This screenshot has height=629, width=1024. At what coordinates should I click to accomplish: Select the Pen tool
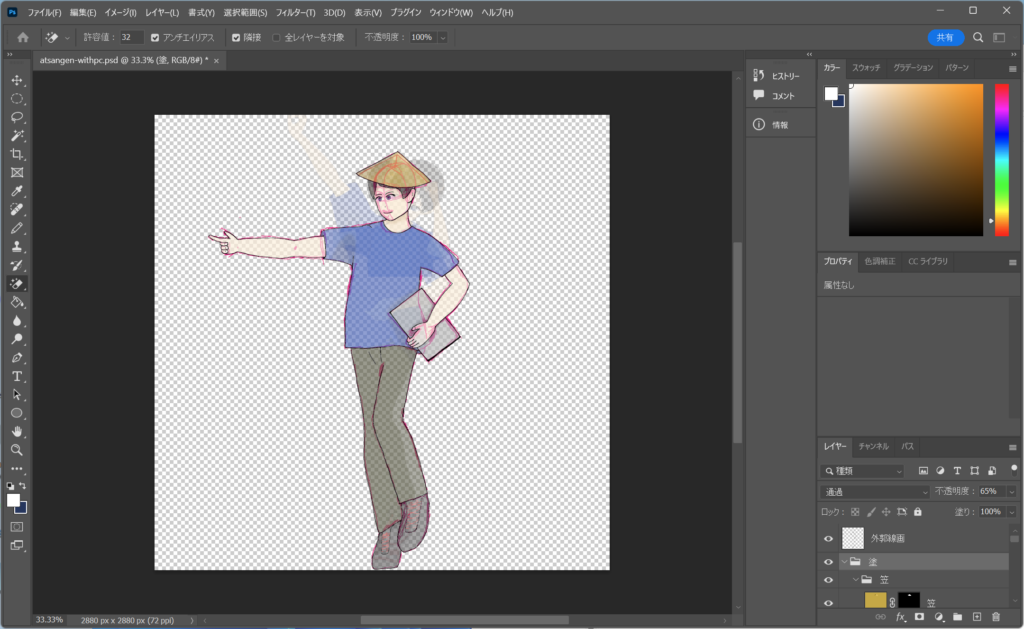point(17,358)
